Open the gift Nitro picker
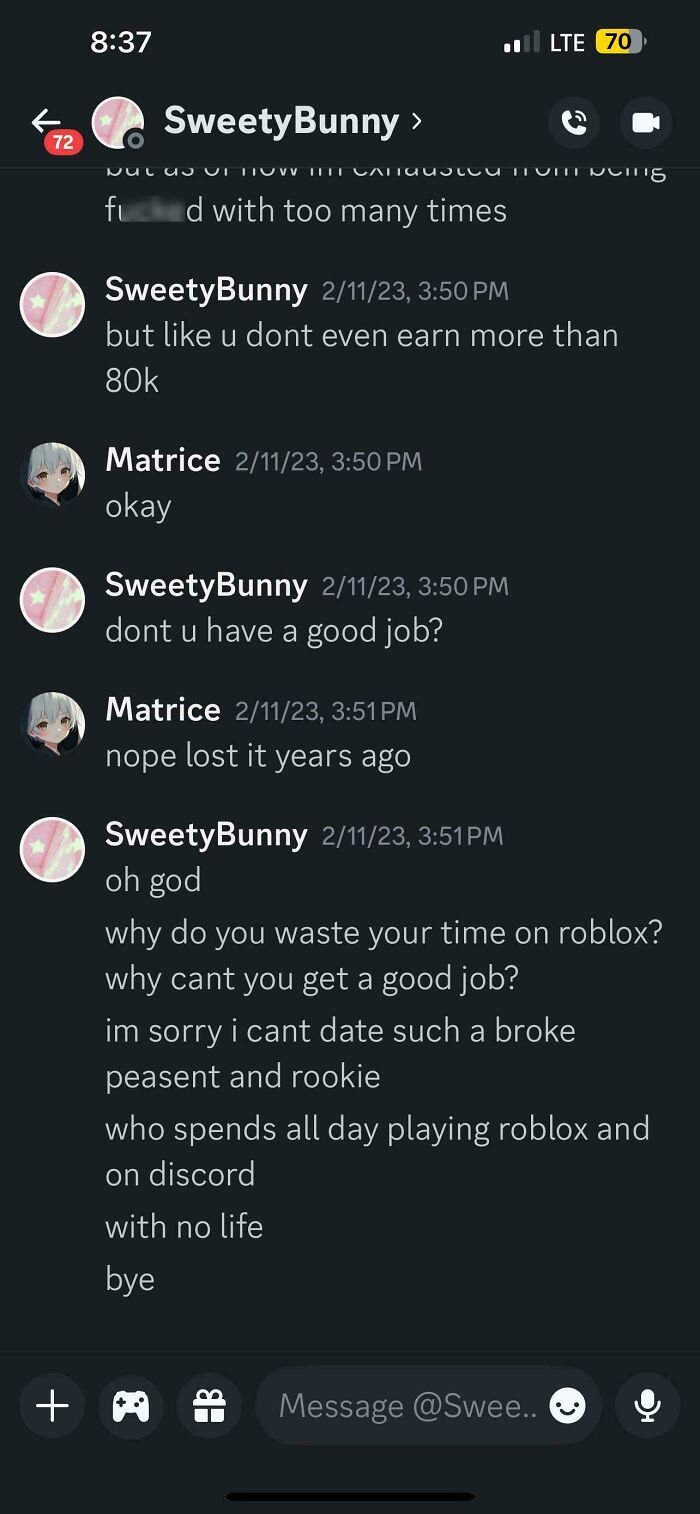Image resolution: width=700 pixels, height=1514 pixels. click(x=208, y=1405)
